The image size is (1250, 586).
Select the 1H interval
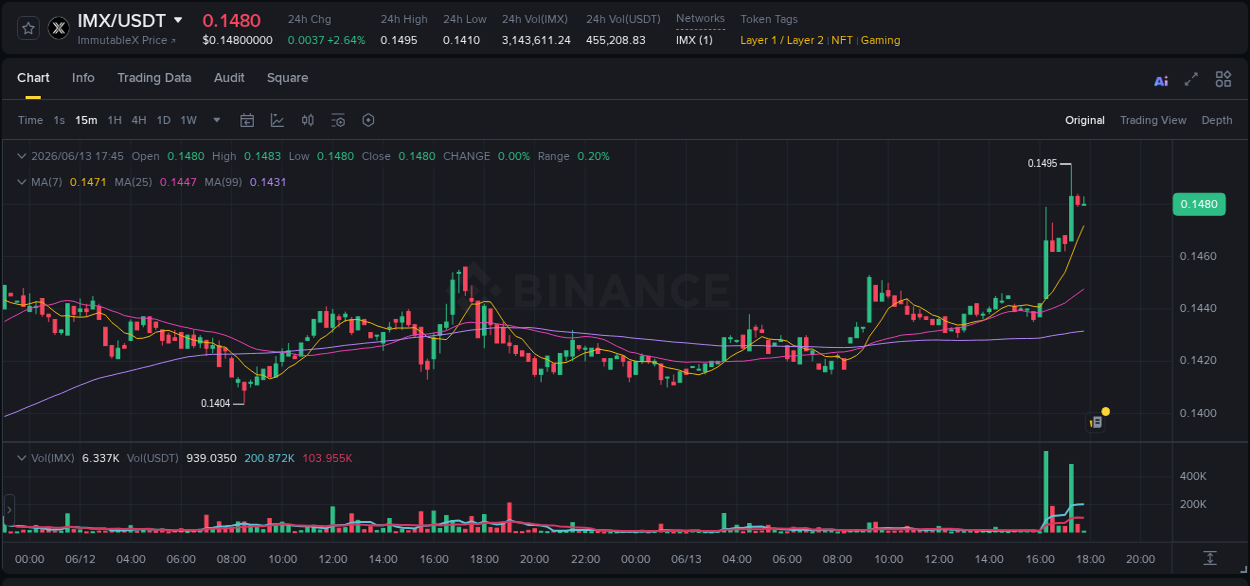coord(114,120)
